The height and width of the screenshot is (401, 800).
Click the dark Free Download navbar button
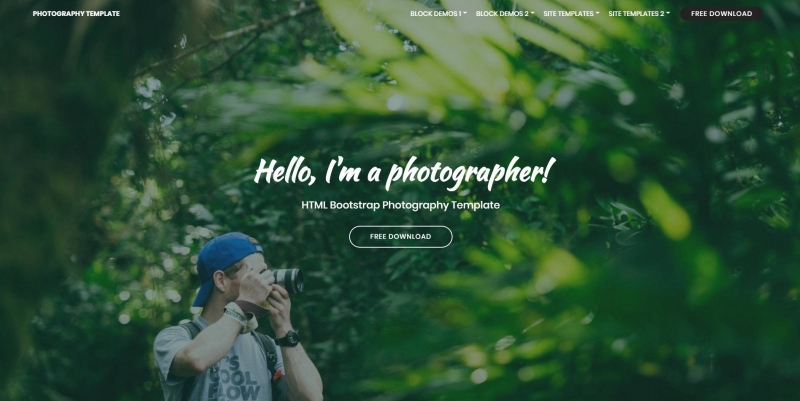(721, 14)
